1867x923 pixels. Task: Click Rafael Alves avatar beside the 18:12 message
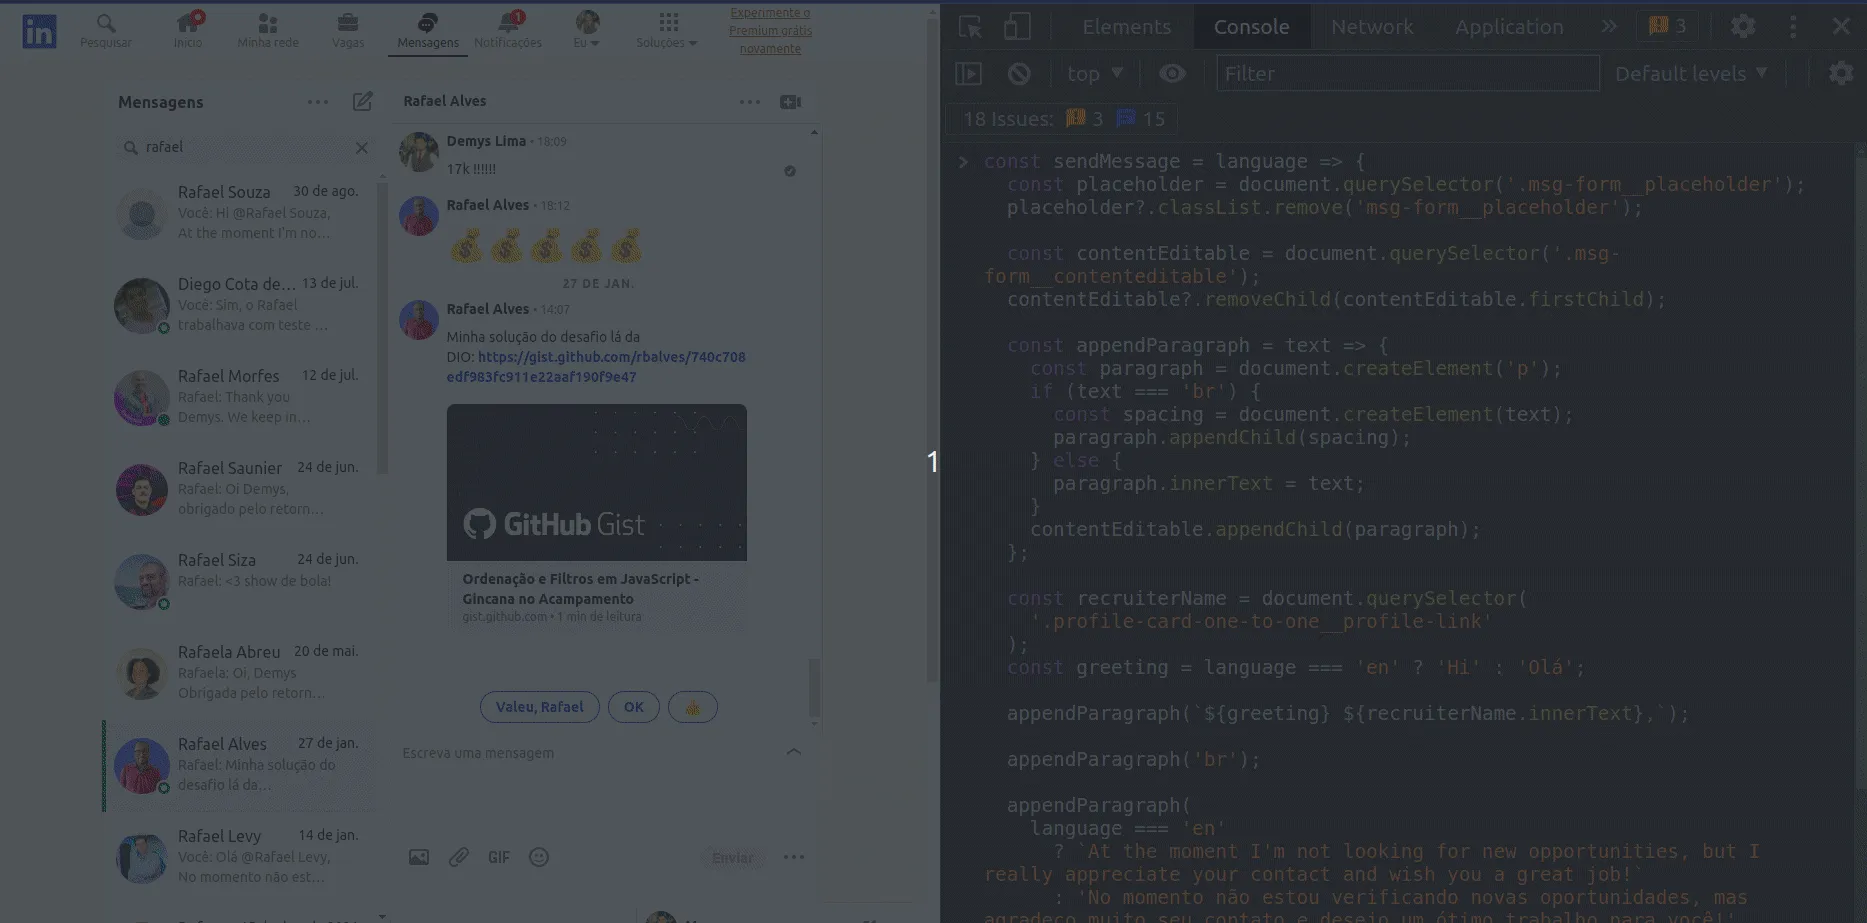point(419,216)
